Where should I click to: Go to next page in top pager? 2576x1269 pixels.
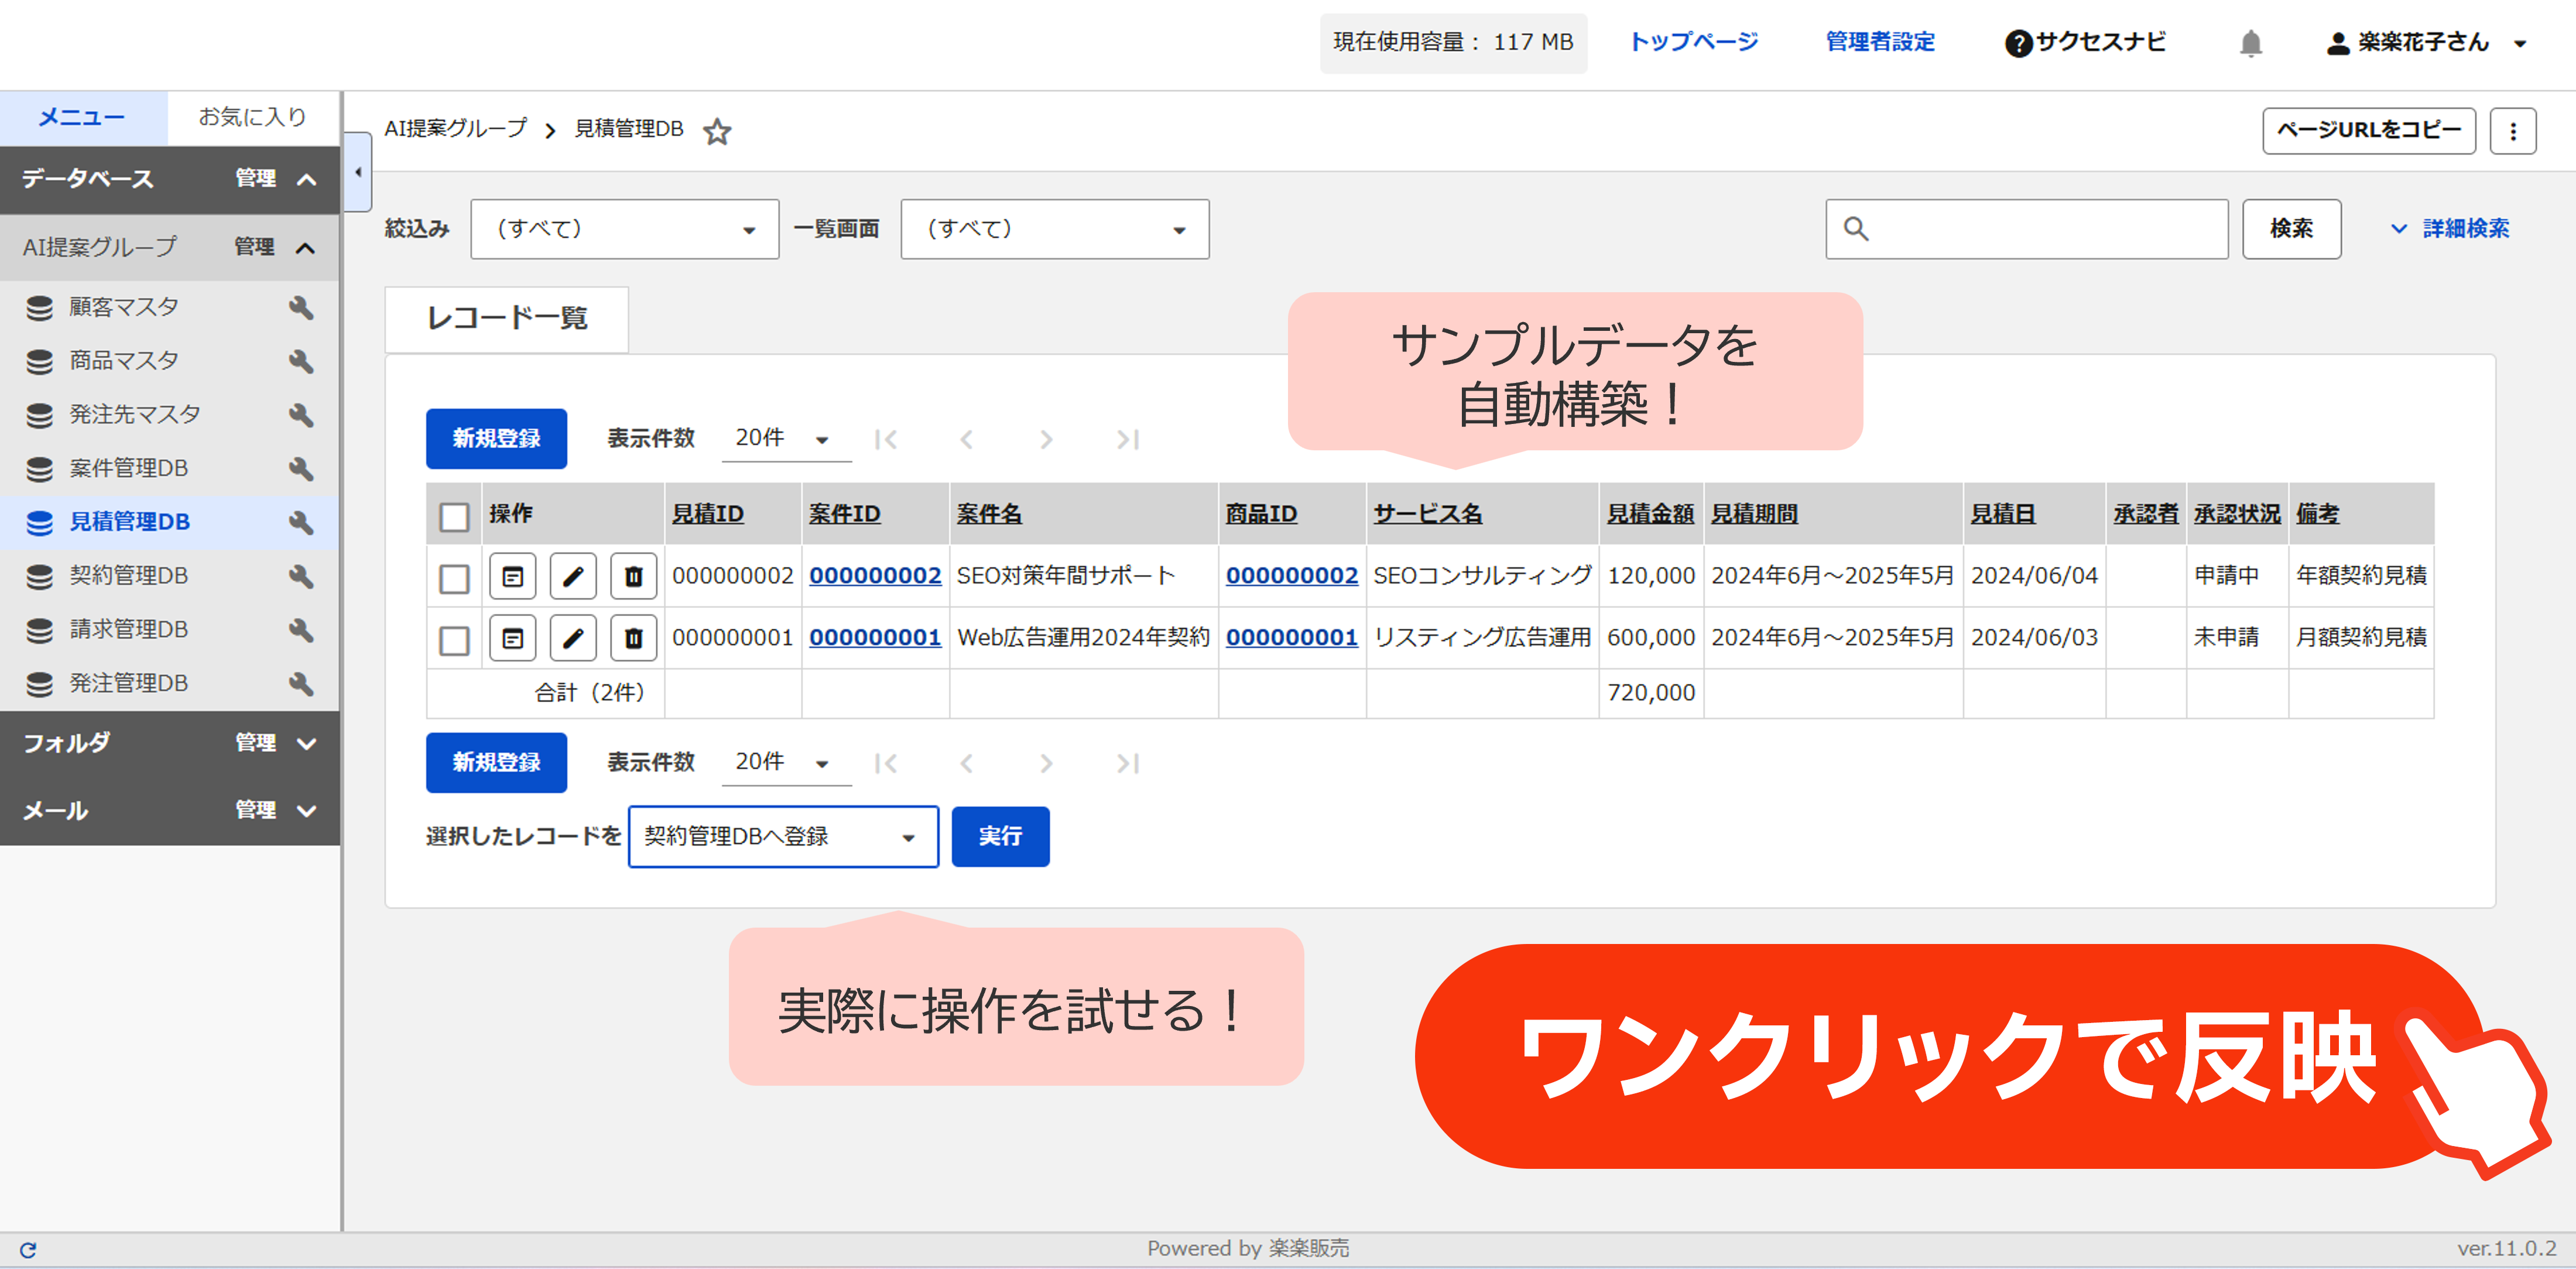tap(1046, 439)
